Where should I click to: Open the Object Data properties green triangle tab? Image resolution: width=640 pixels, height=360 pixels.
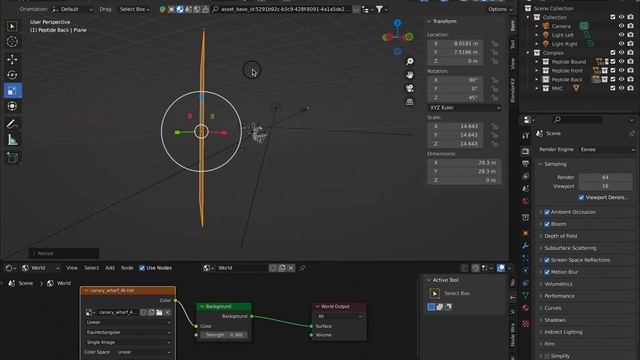(525, 295)
